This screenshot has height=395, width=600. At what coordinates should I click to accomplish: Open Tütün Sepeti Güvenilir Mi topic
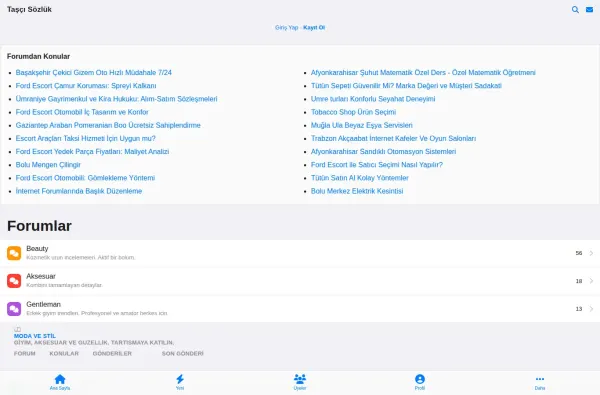406,86
